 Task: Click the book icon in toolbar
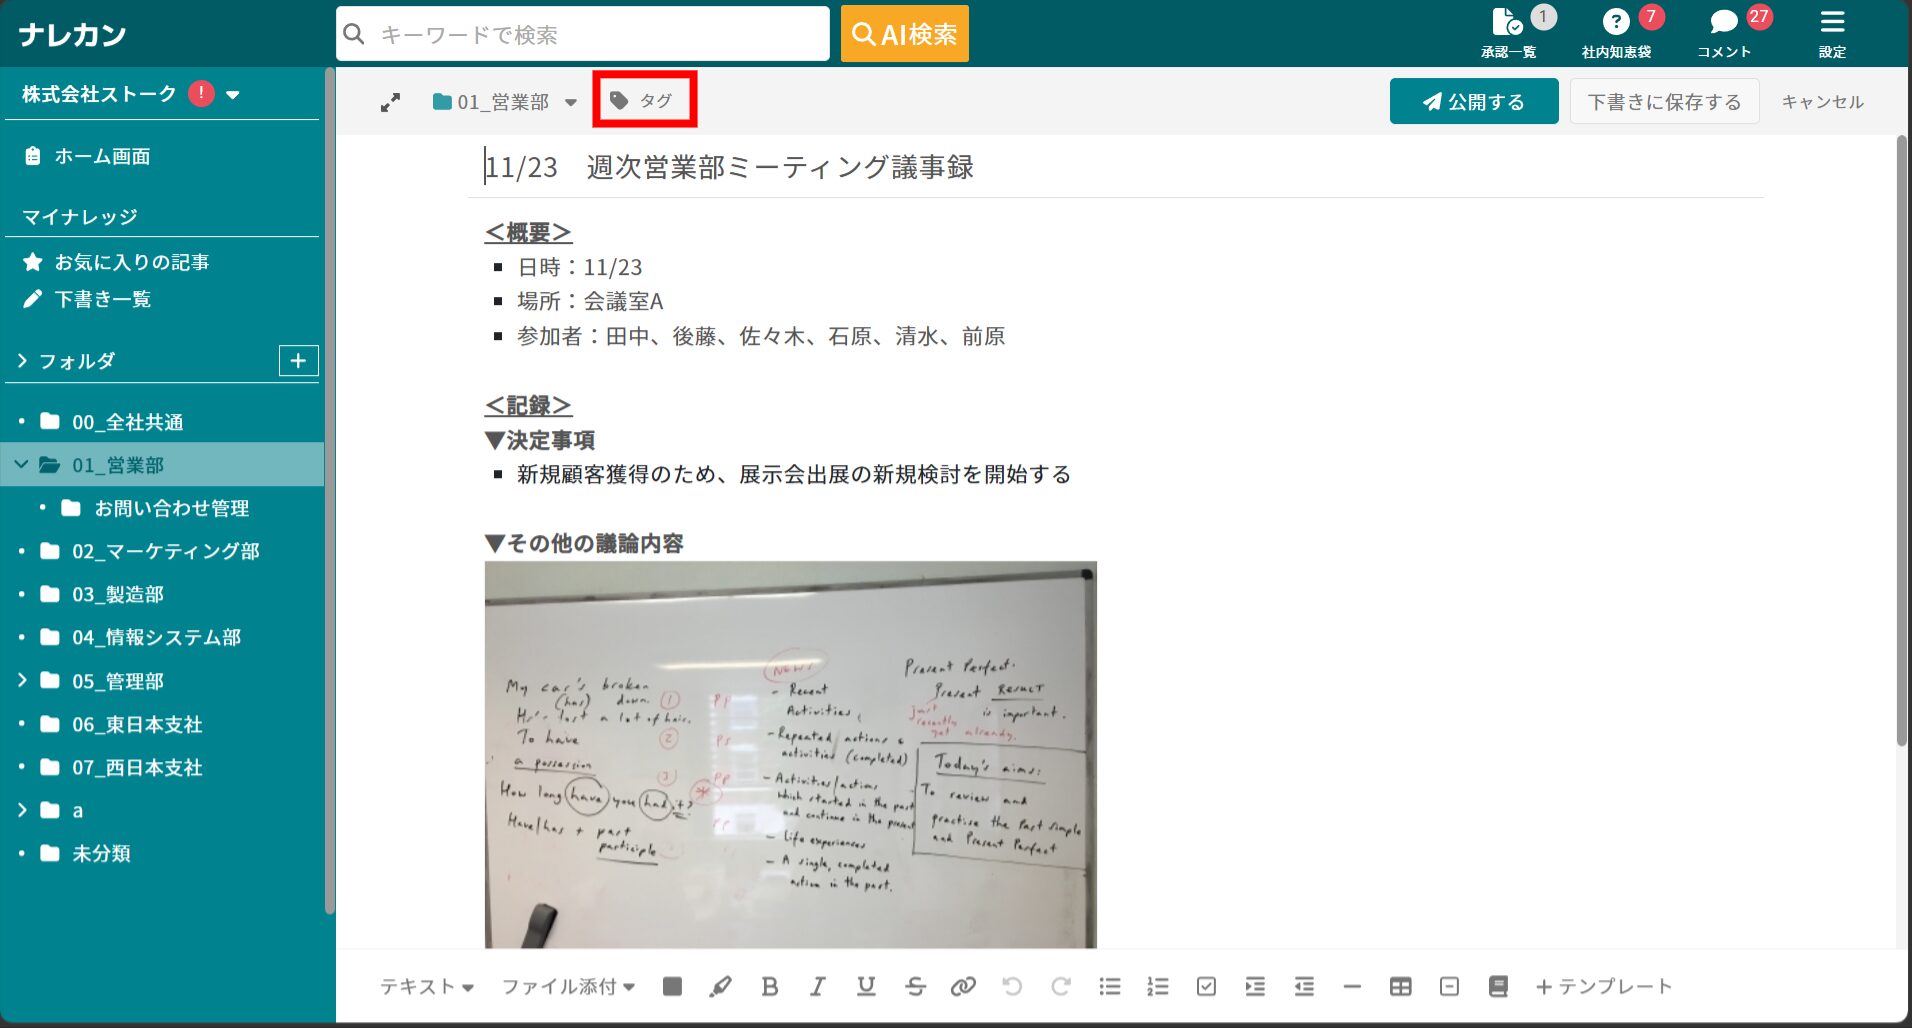1498,987
